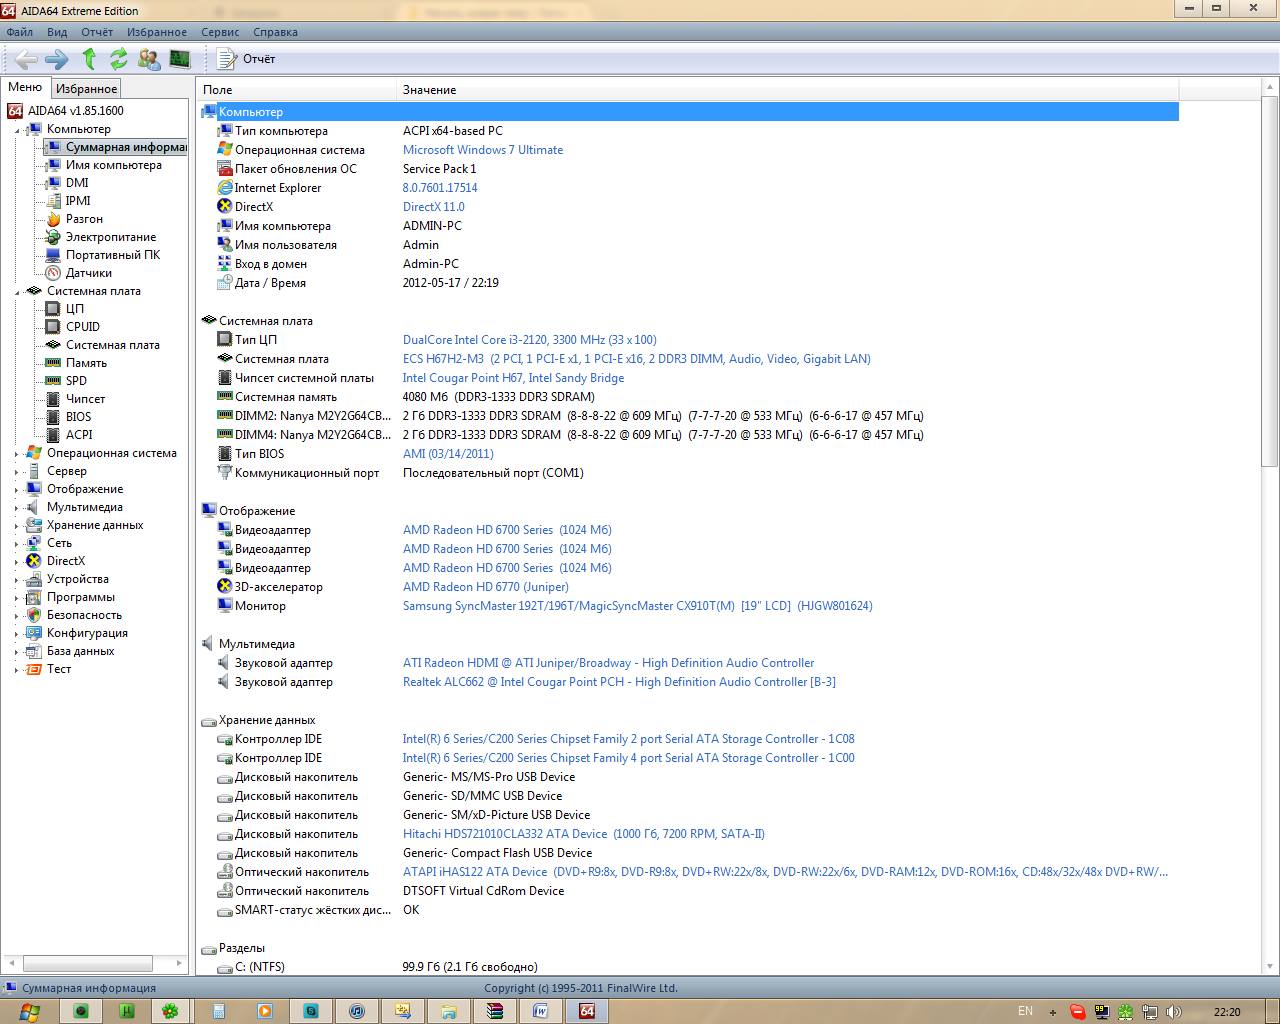Click the Безопасность shield icon
Screen dimensions: 1280x1024
point(34,615)
